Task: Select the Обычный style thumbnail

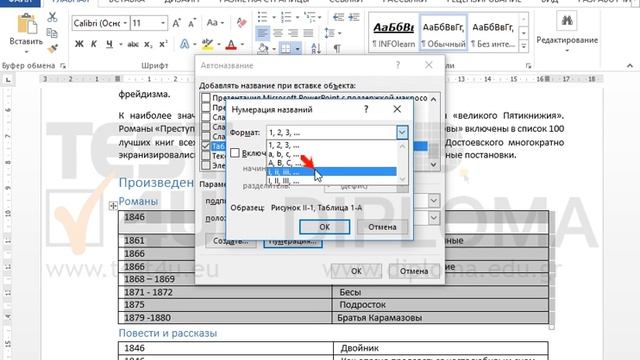Action: [443, 32]
